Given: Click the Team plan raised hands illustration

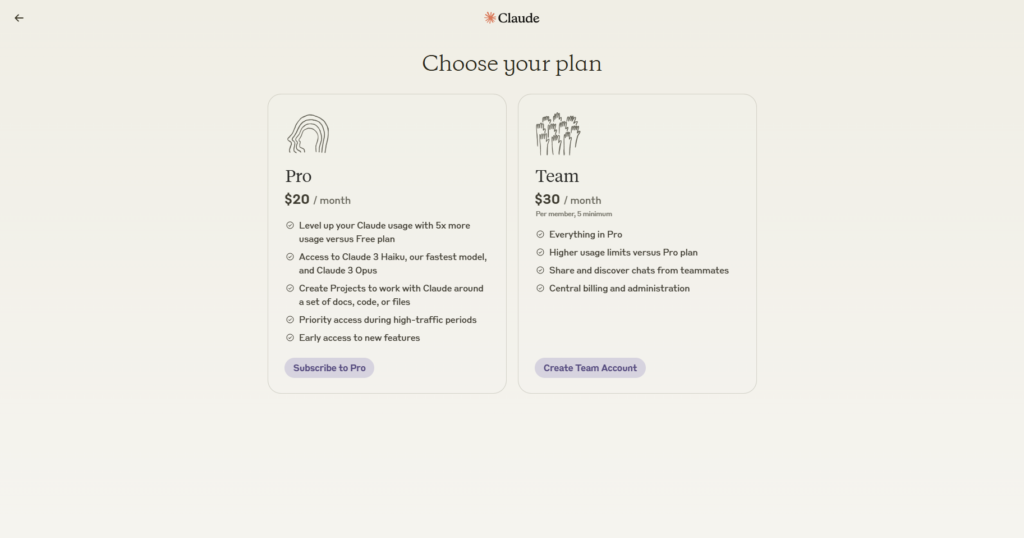Looking at the screenshot, I should pyautogui.click(x=558, y=134).
